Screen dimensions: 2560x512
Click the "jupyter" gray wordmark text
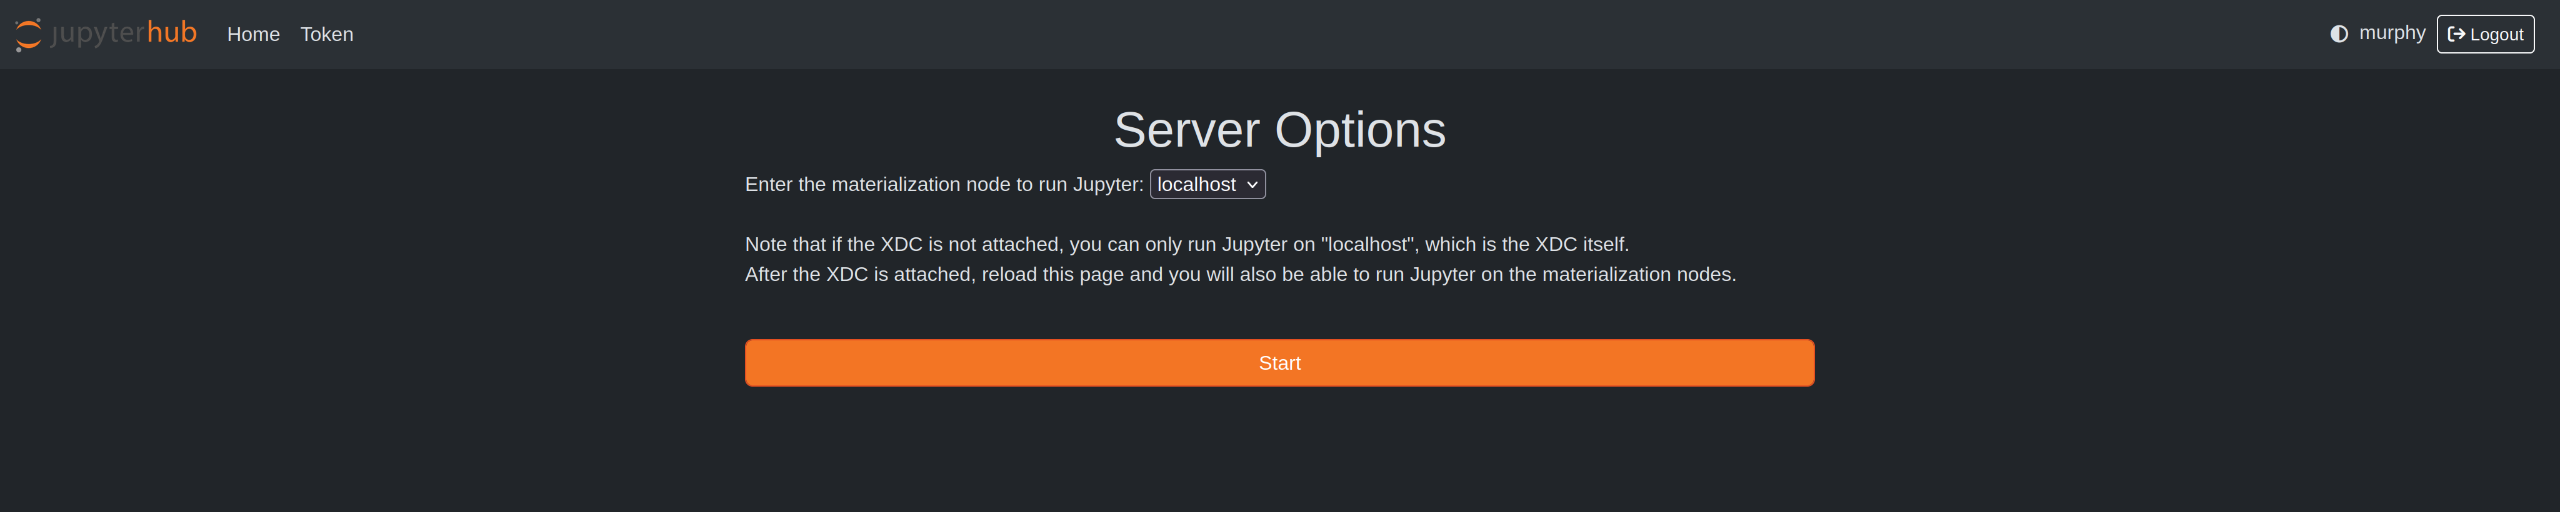[97, 33]
